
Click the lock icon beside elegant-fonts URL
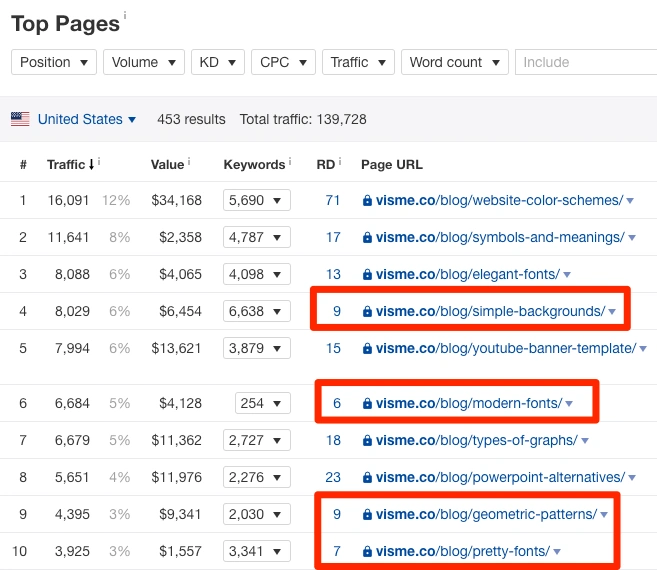click(x=367, y=274)
